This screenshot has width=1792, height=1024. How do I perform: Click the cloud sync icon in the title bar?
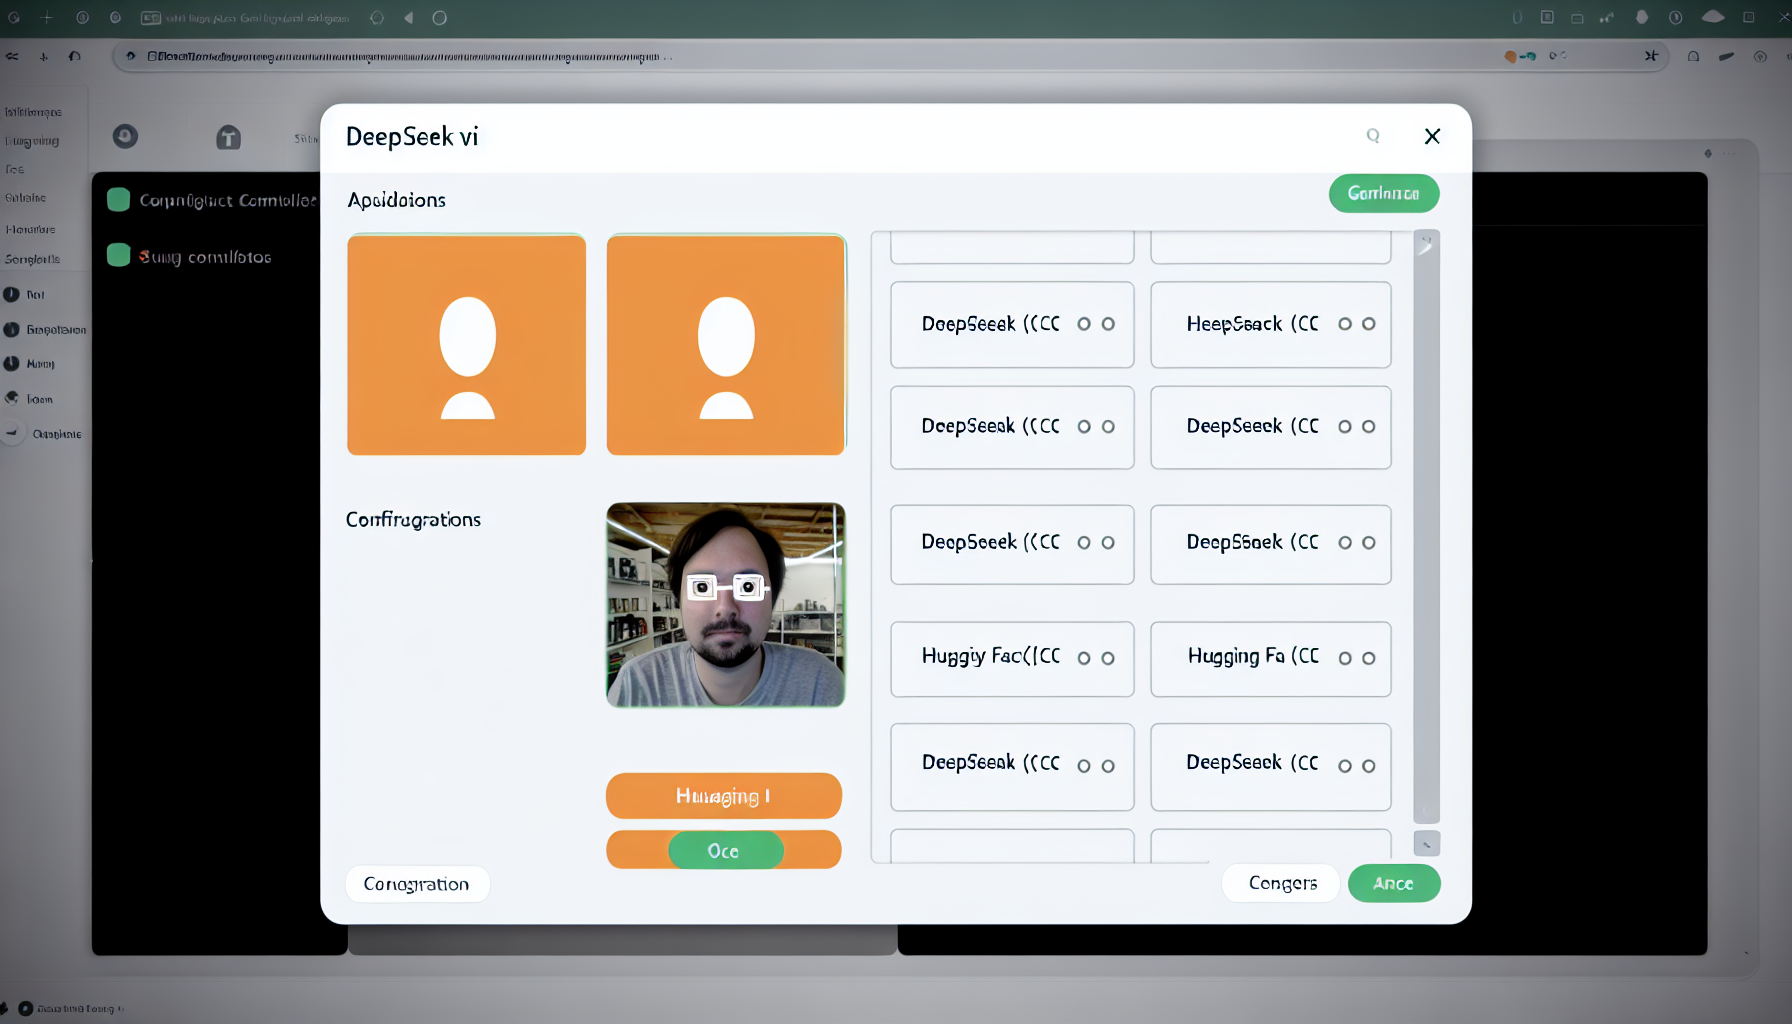pyautogui.click(x=1712, y=17)
